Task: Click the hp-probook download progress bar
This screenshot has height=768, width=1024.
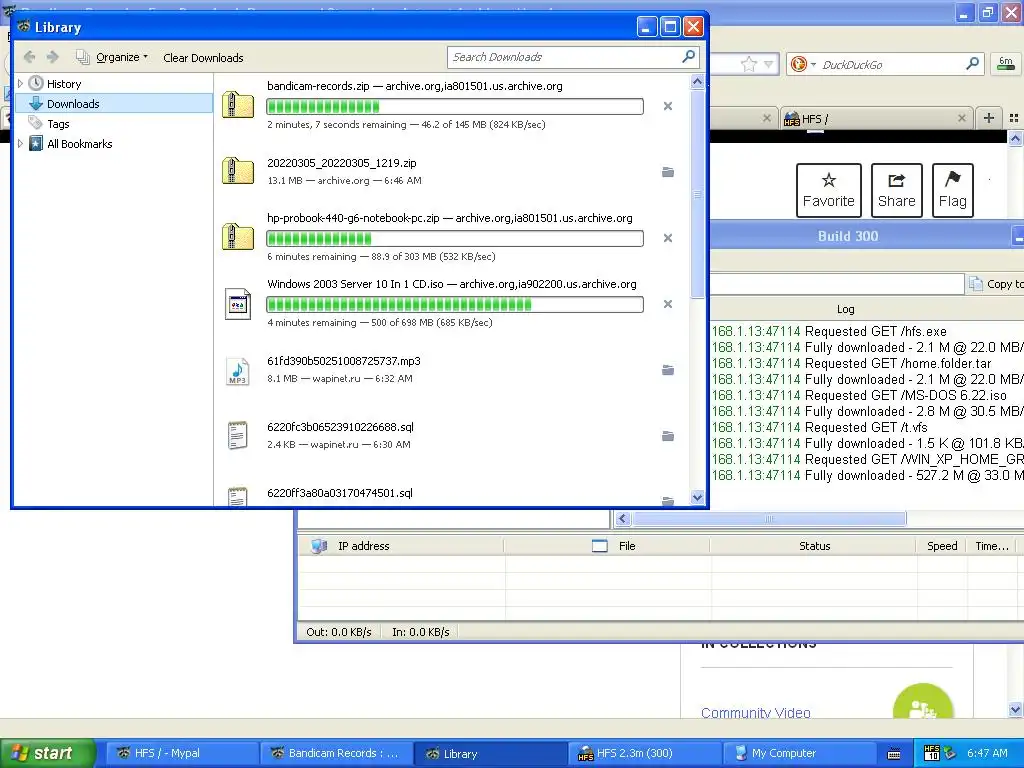Action: pyautogui.click(x=455, y=238)
